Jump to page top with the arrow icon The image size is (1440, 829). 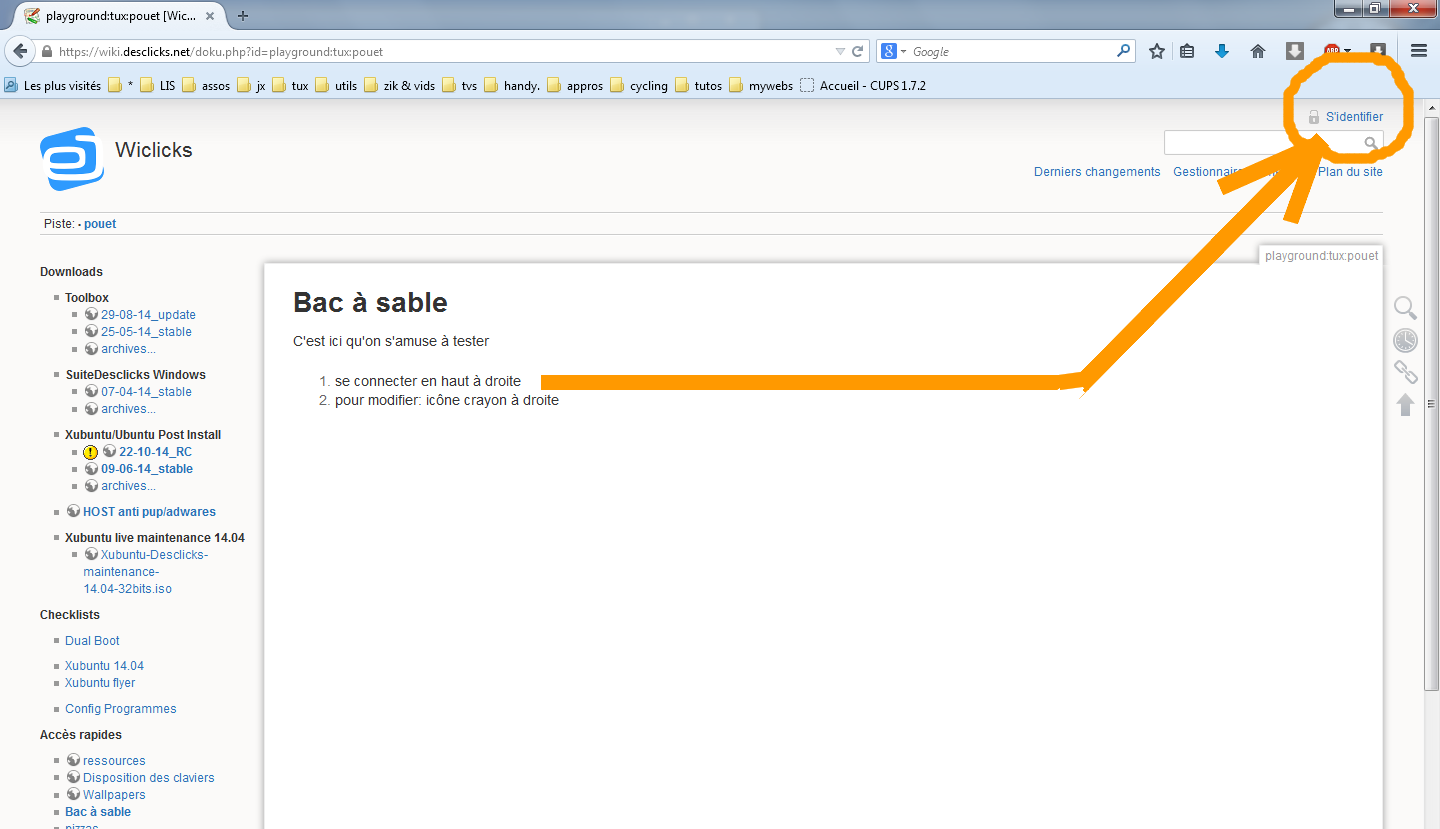(x=1405, y=405)
